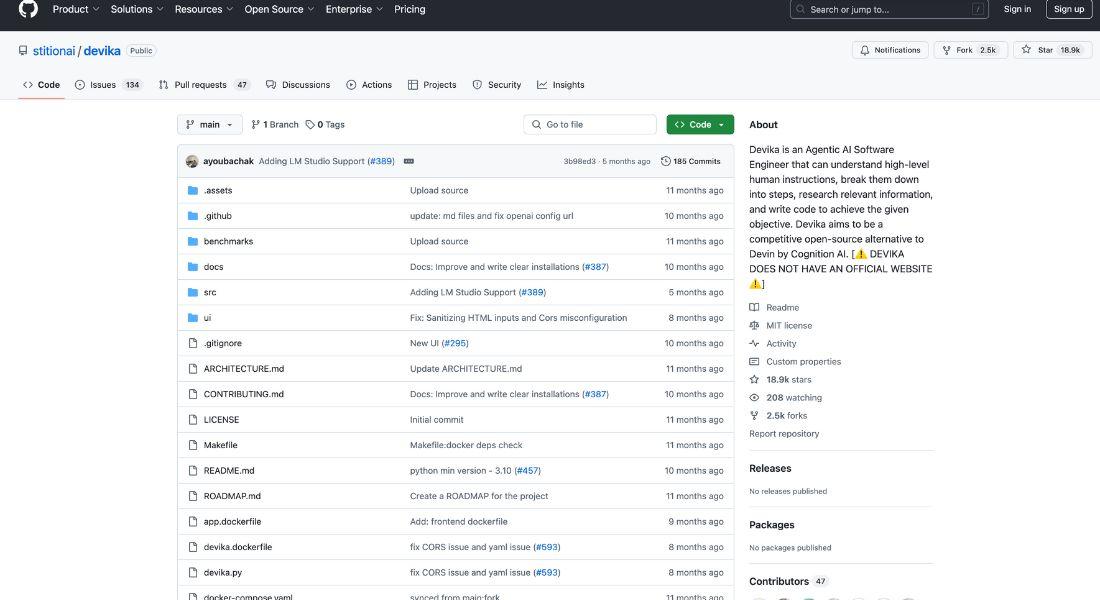Switch to the Actions tab
This screenshot has width=1100, height=600.
[x=369, y=85]
